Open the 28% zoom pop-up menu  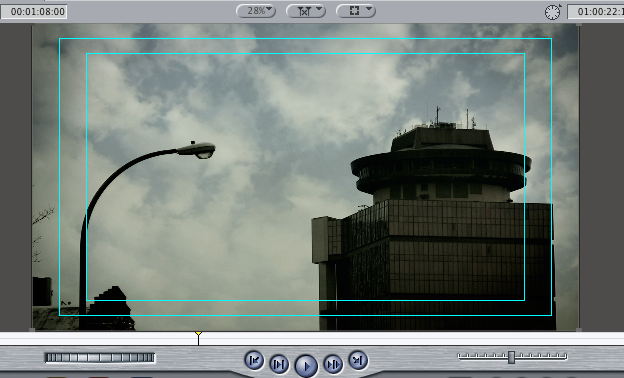coord(256,11)
